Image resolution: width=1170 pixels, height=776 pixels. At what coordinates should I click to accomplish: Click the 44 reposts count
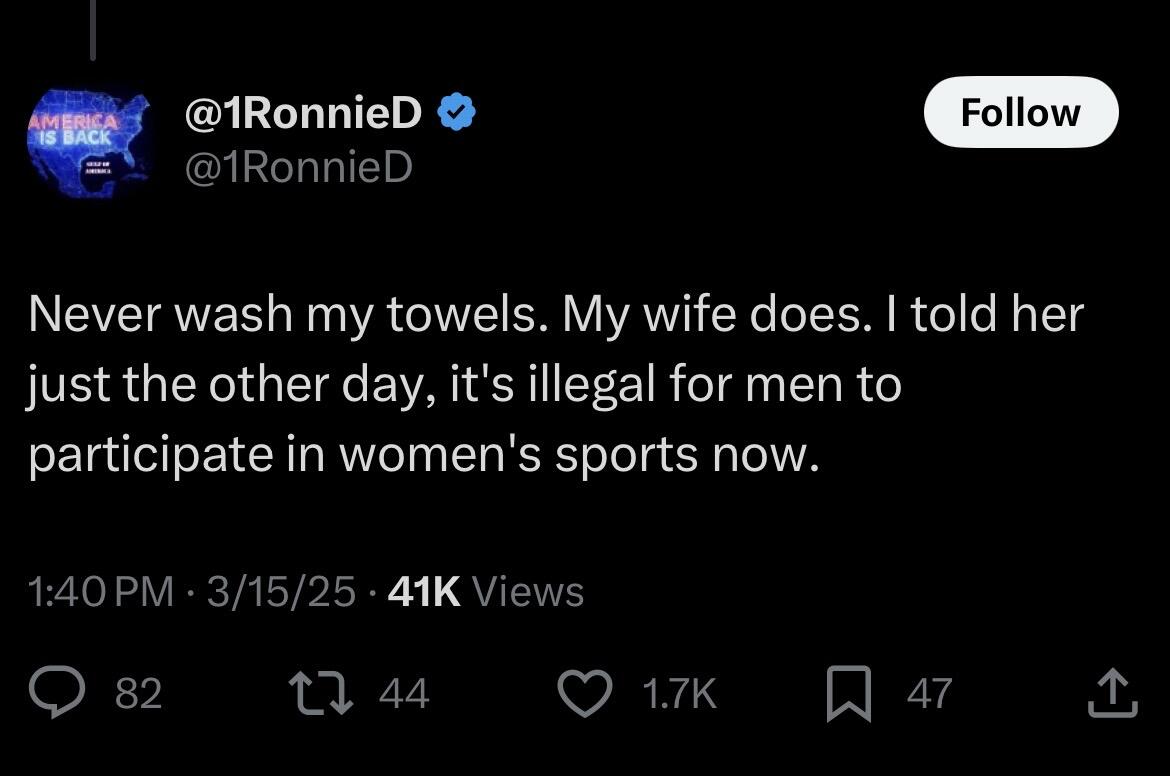tap(404, 693)
